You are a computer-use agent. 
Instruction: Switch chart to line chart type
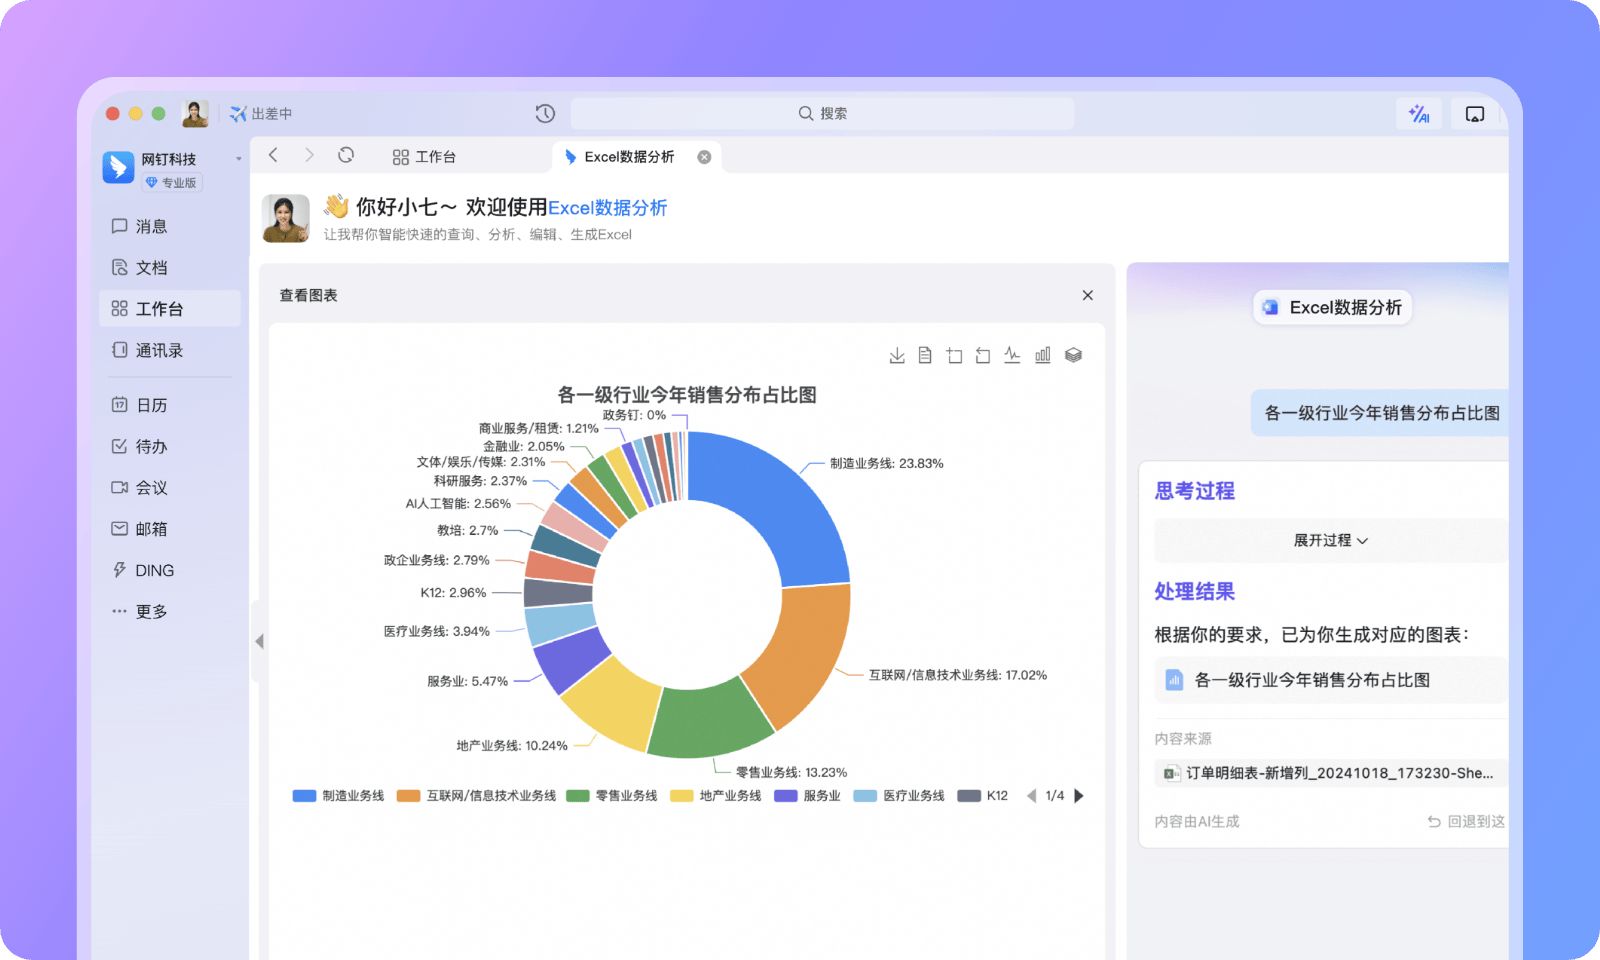1012,355
